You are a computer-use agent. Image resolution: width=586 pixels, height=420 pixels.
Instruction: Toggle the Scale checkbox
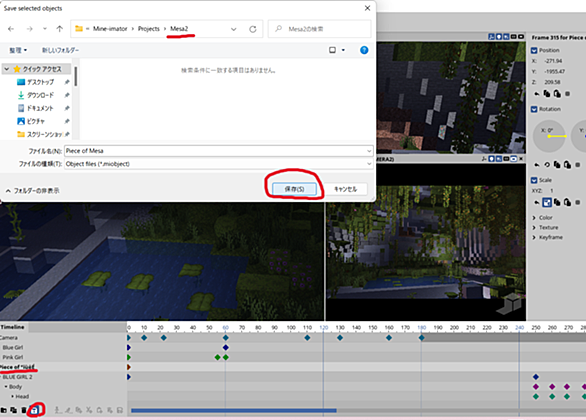(x=534, y=180)
